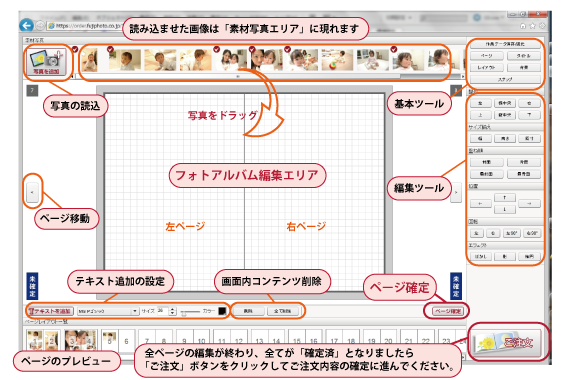Image resolution: width=570 pixels, height=380 pixels.
Task: Click the 両方 both-size button
Action: [x=529, y=139]
